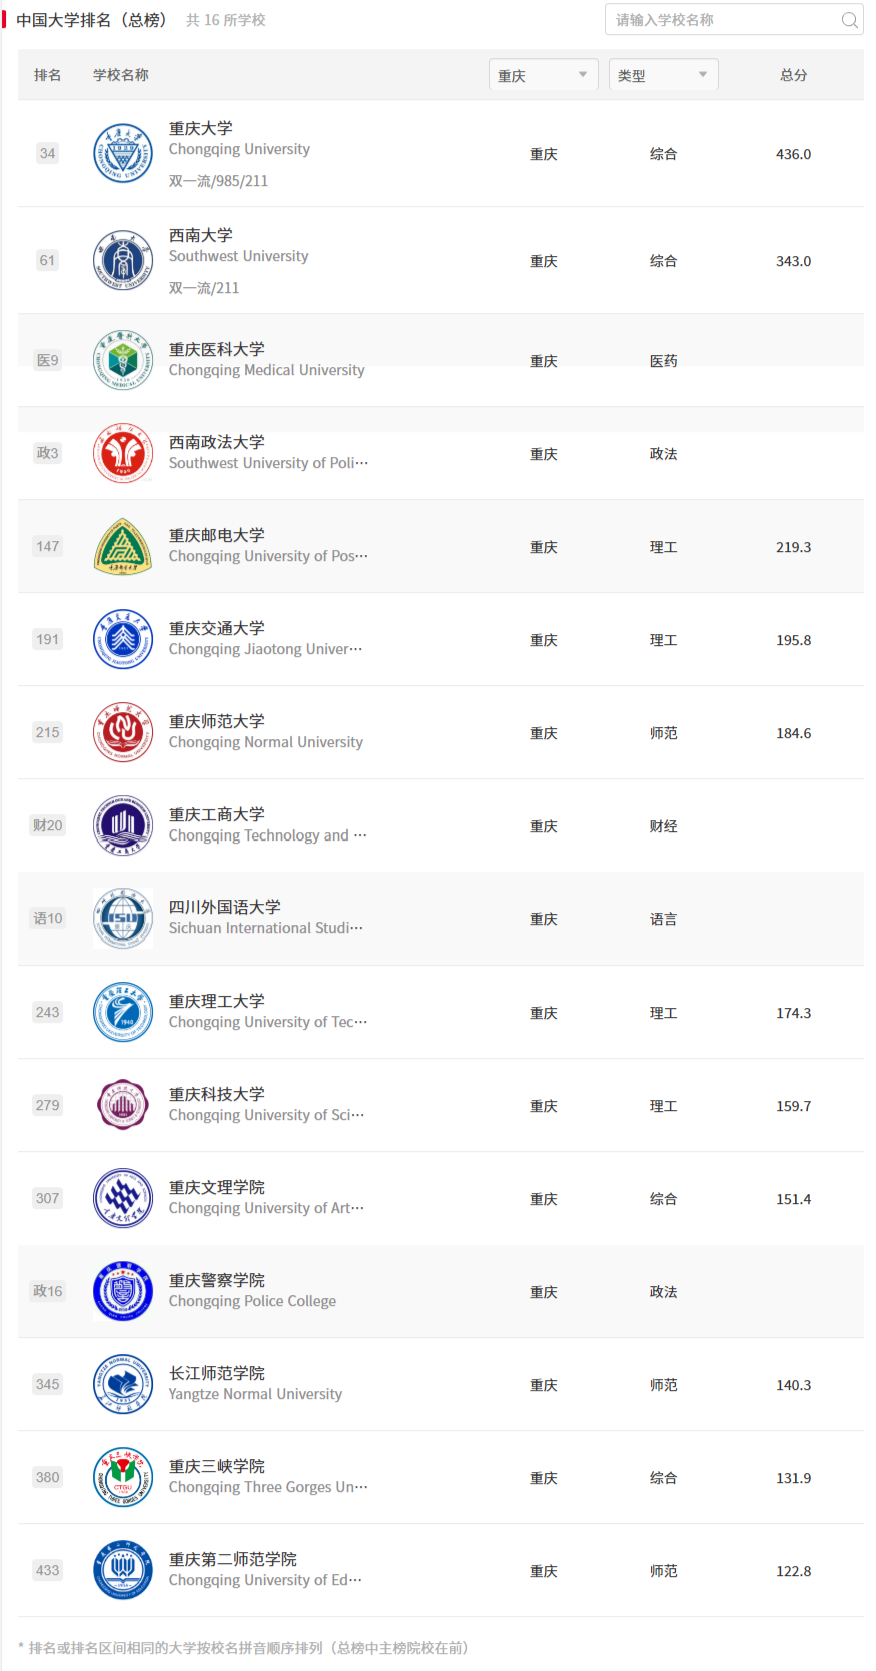Expand the 类型 type filter dropdown
This screenshot has width=876, height=1671.
point(663,75)
